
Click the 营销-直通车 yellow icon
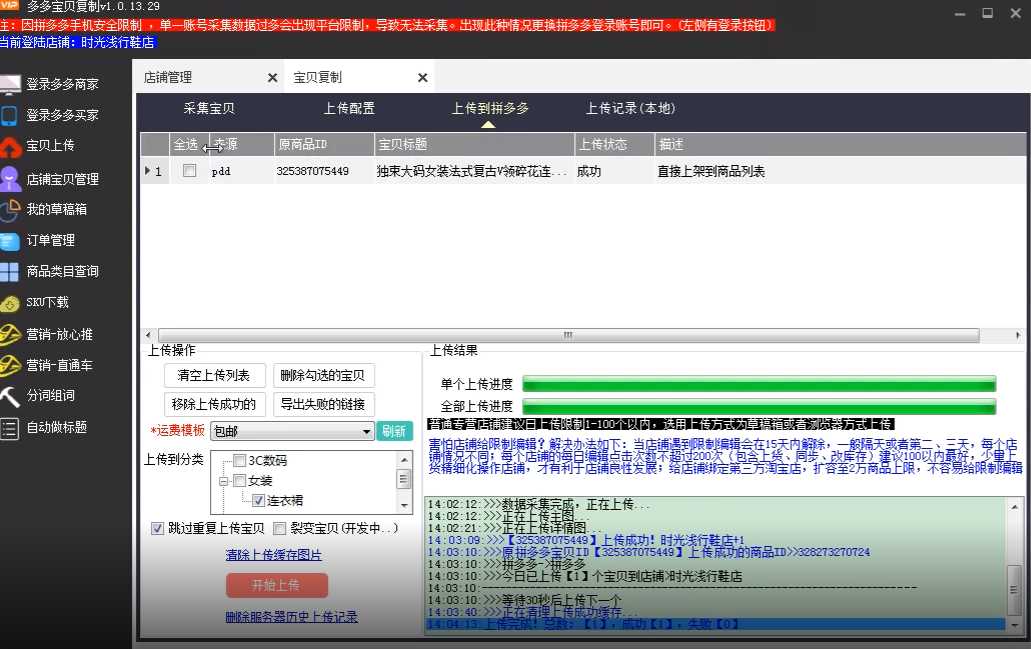pos(10,366)
